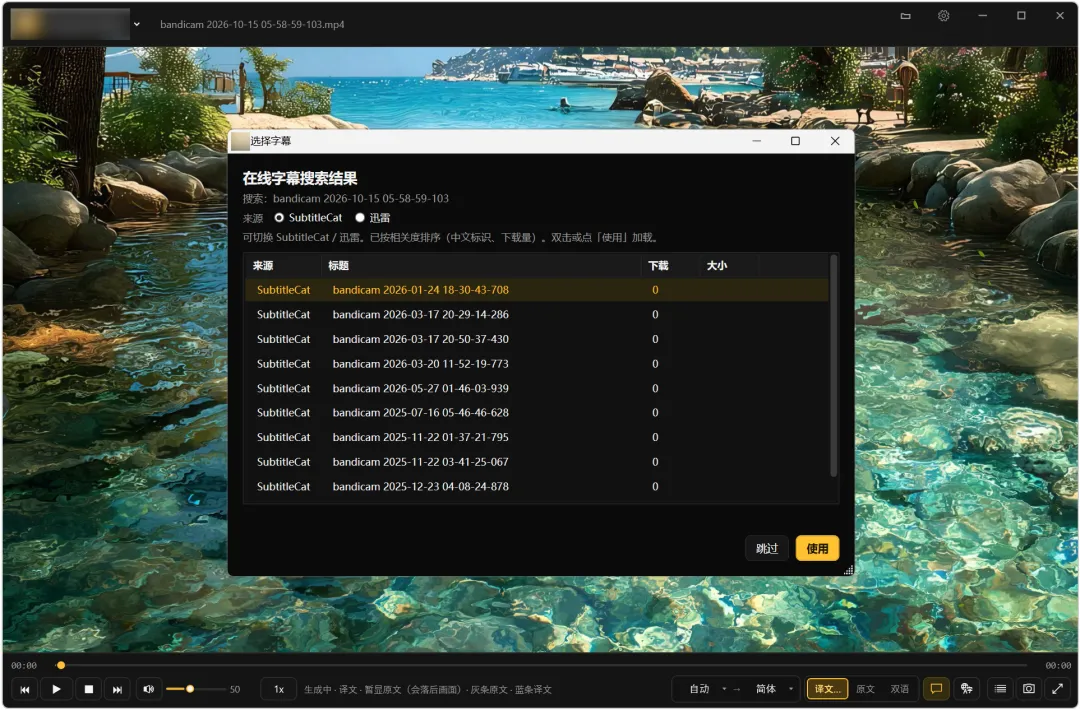Minimize the subtitle selection dialog
The height and width of the screenshot is (710, 1080).
(x=756, y=141)
